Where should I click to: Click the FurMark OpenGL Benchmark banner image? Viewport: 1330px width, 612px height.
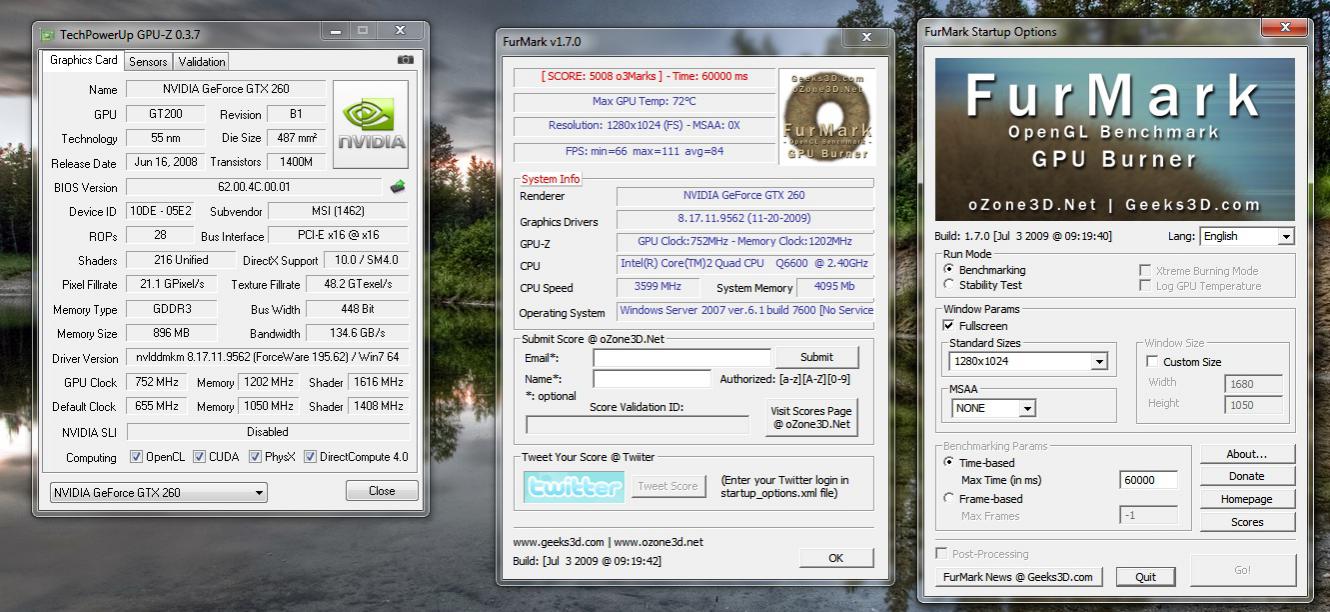coord(1115,140)
